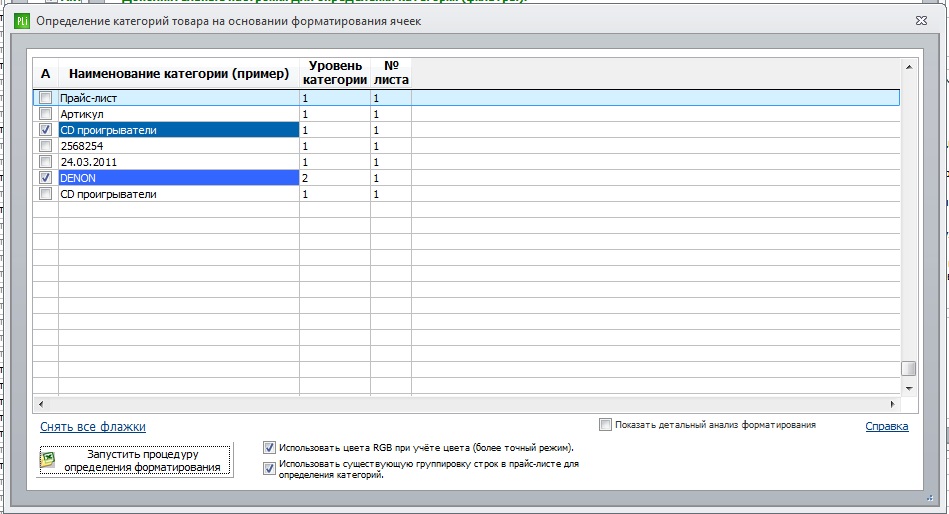Click the sheet number in Артикул row
The image size is (949, 514).
click(x=391, y=114)
